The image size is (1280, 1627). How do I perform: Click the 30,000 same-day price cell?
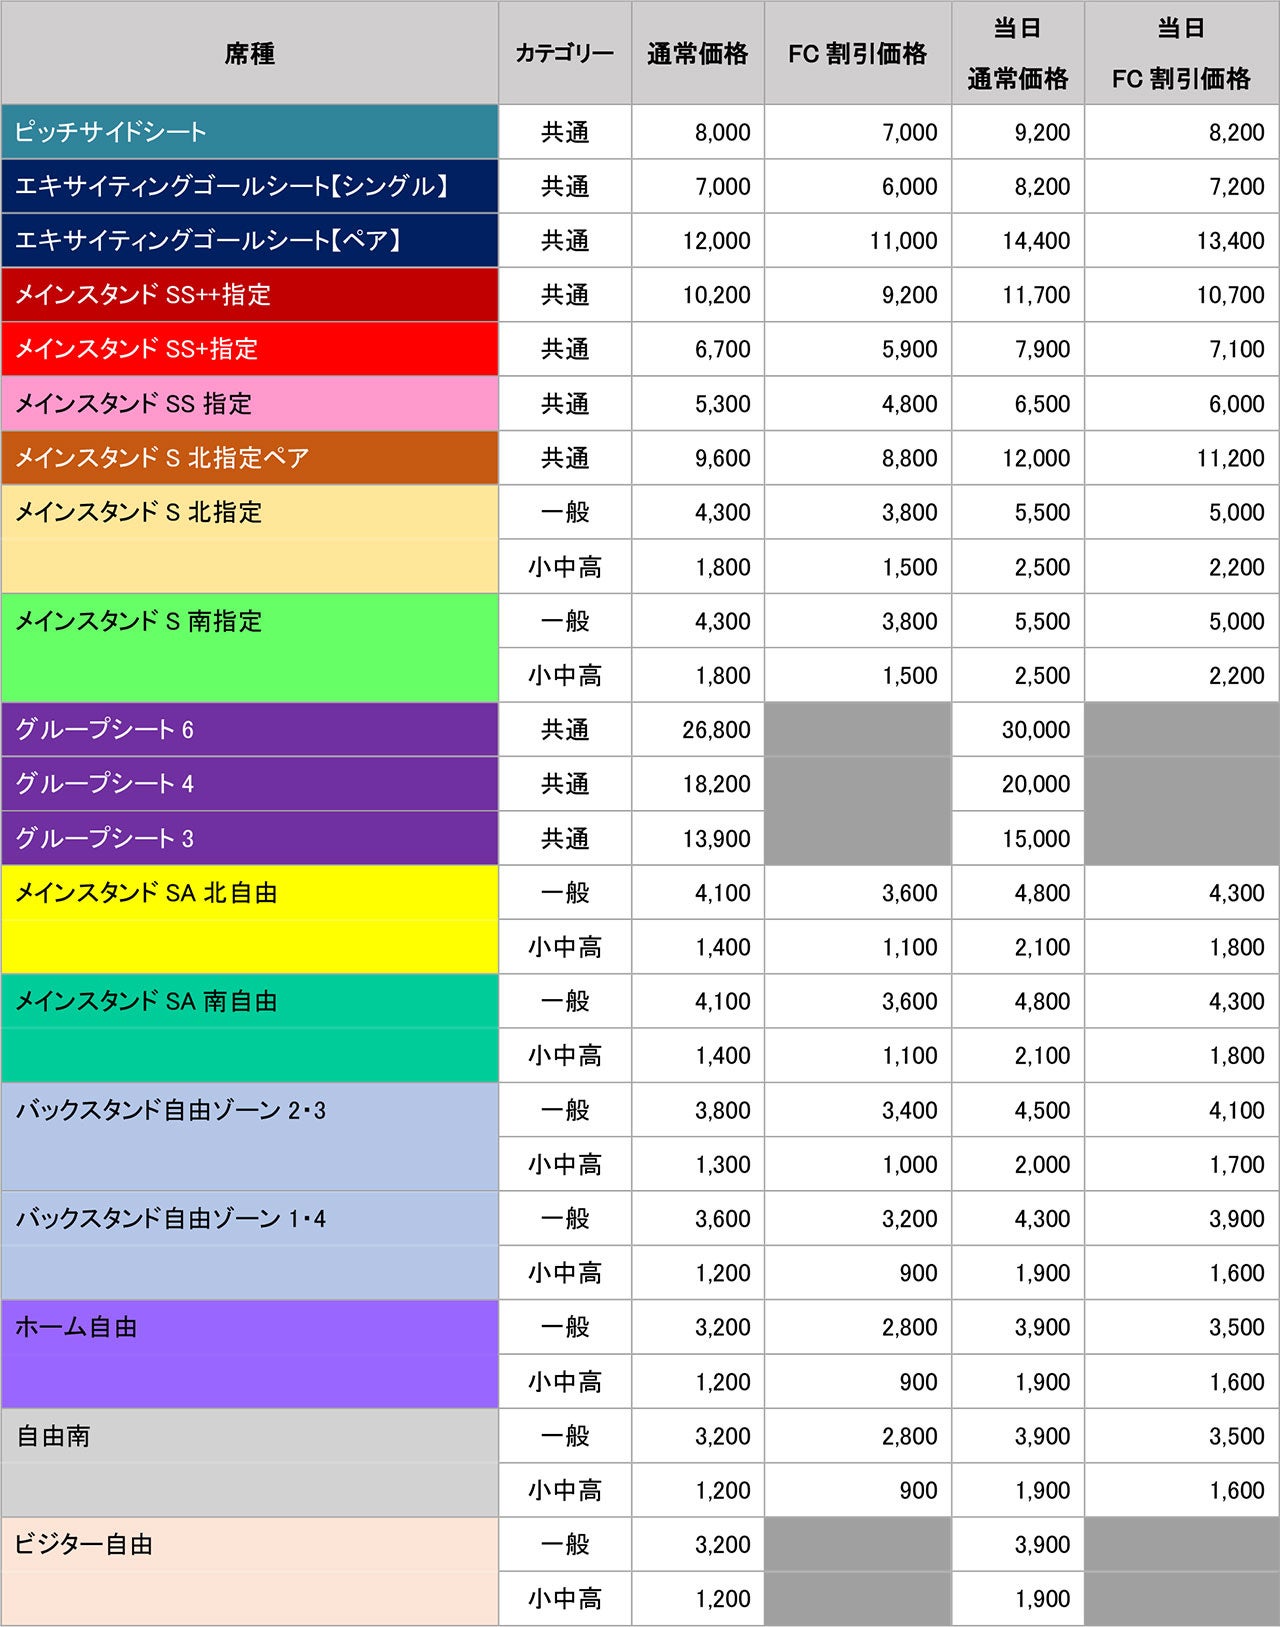click(1018, 730)
